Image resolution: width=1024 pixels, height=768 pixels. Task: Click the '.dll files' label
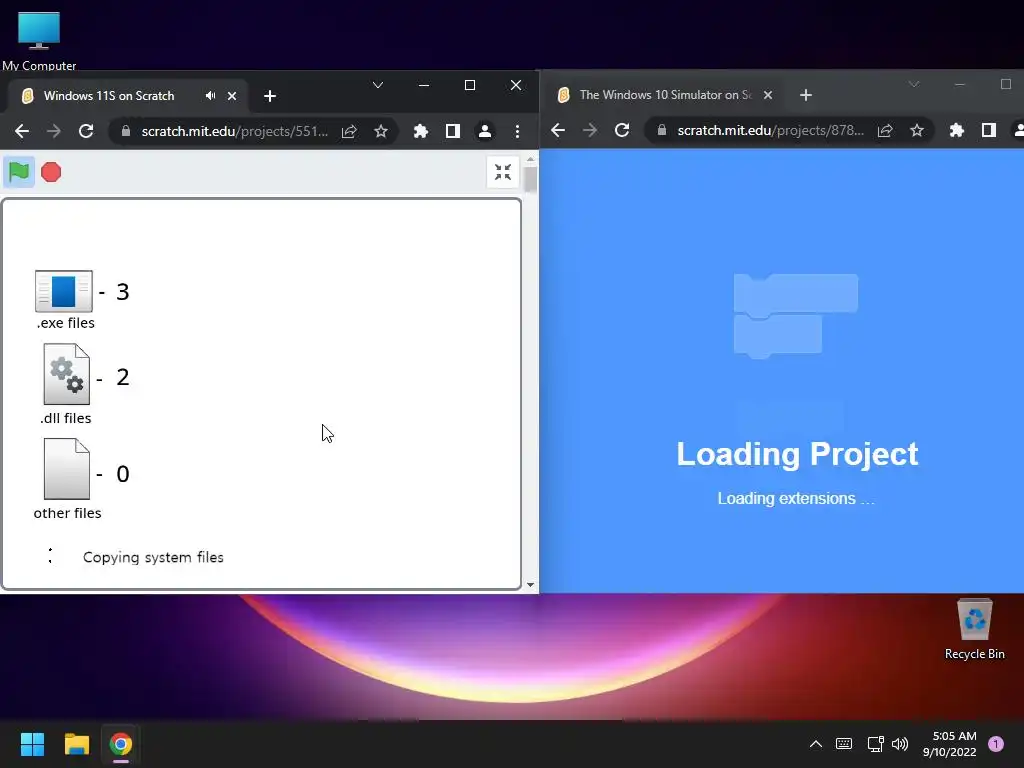tap(65, 418)
